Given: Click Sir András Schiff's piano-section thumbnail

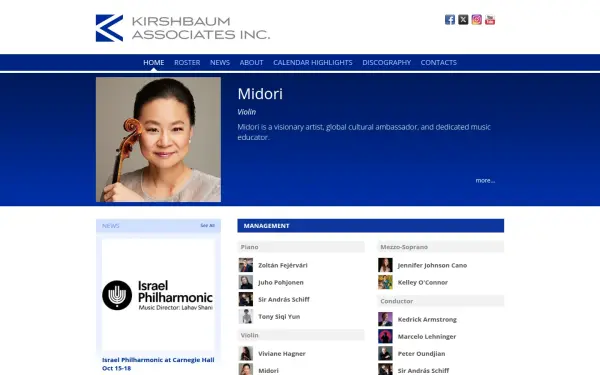Looking at the screenshot, I should point(246,299).
